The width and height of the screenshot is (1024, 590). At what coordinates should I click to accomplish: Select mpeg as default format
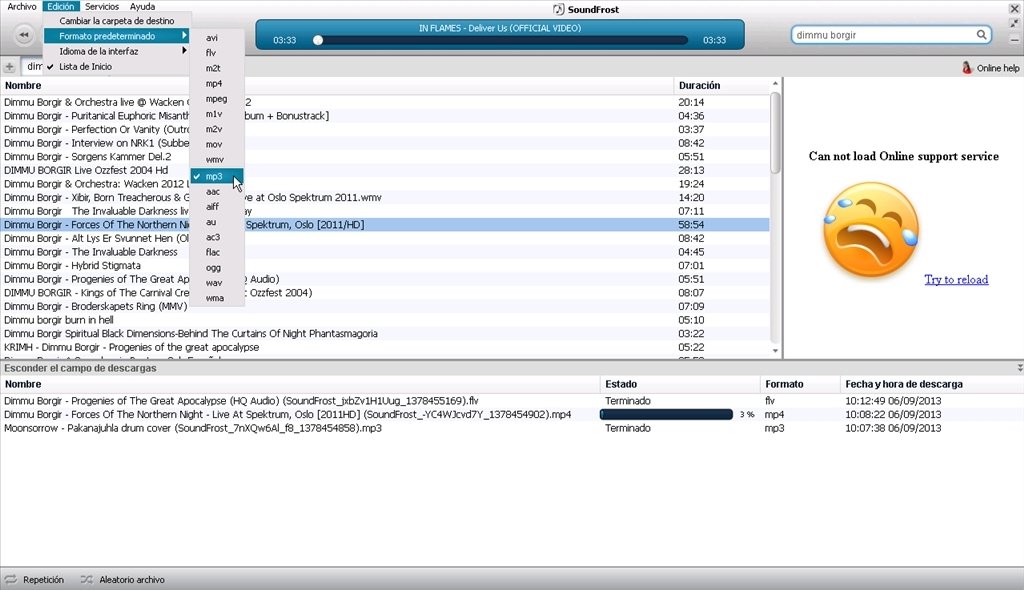[x=217, y=99]
